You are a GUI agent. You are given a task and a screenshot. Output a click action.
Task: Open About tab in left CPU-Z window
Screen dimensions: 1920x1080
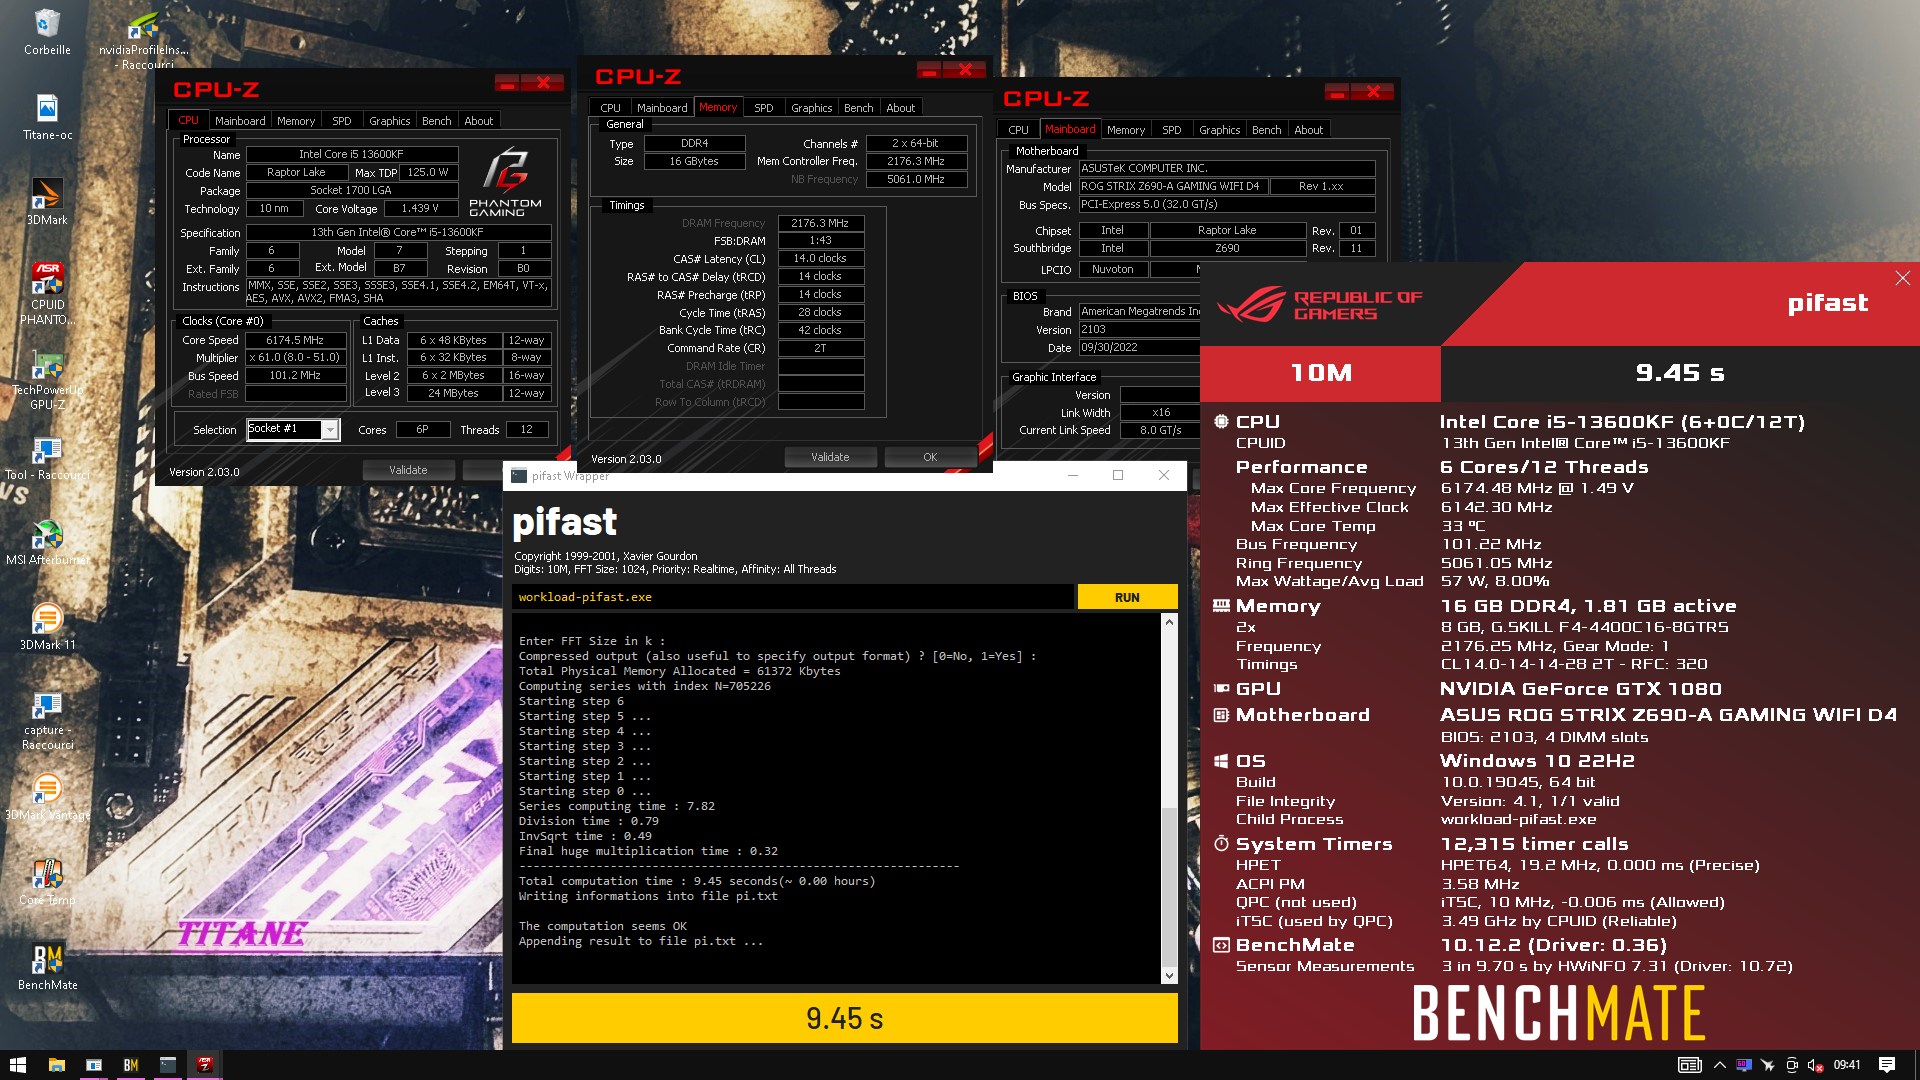[x=478, y=121]
